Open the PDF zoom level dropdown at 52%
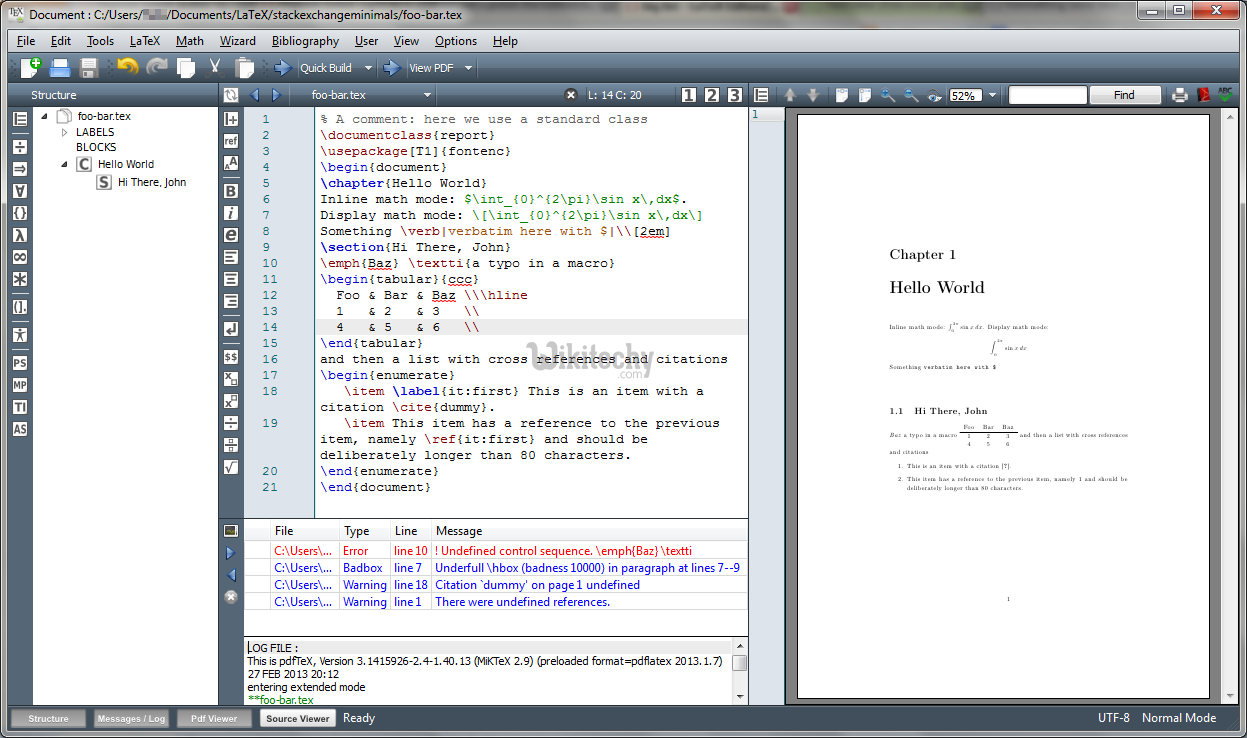 [992, 96]
